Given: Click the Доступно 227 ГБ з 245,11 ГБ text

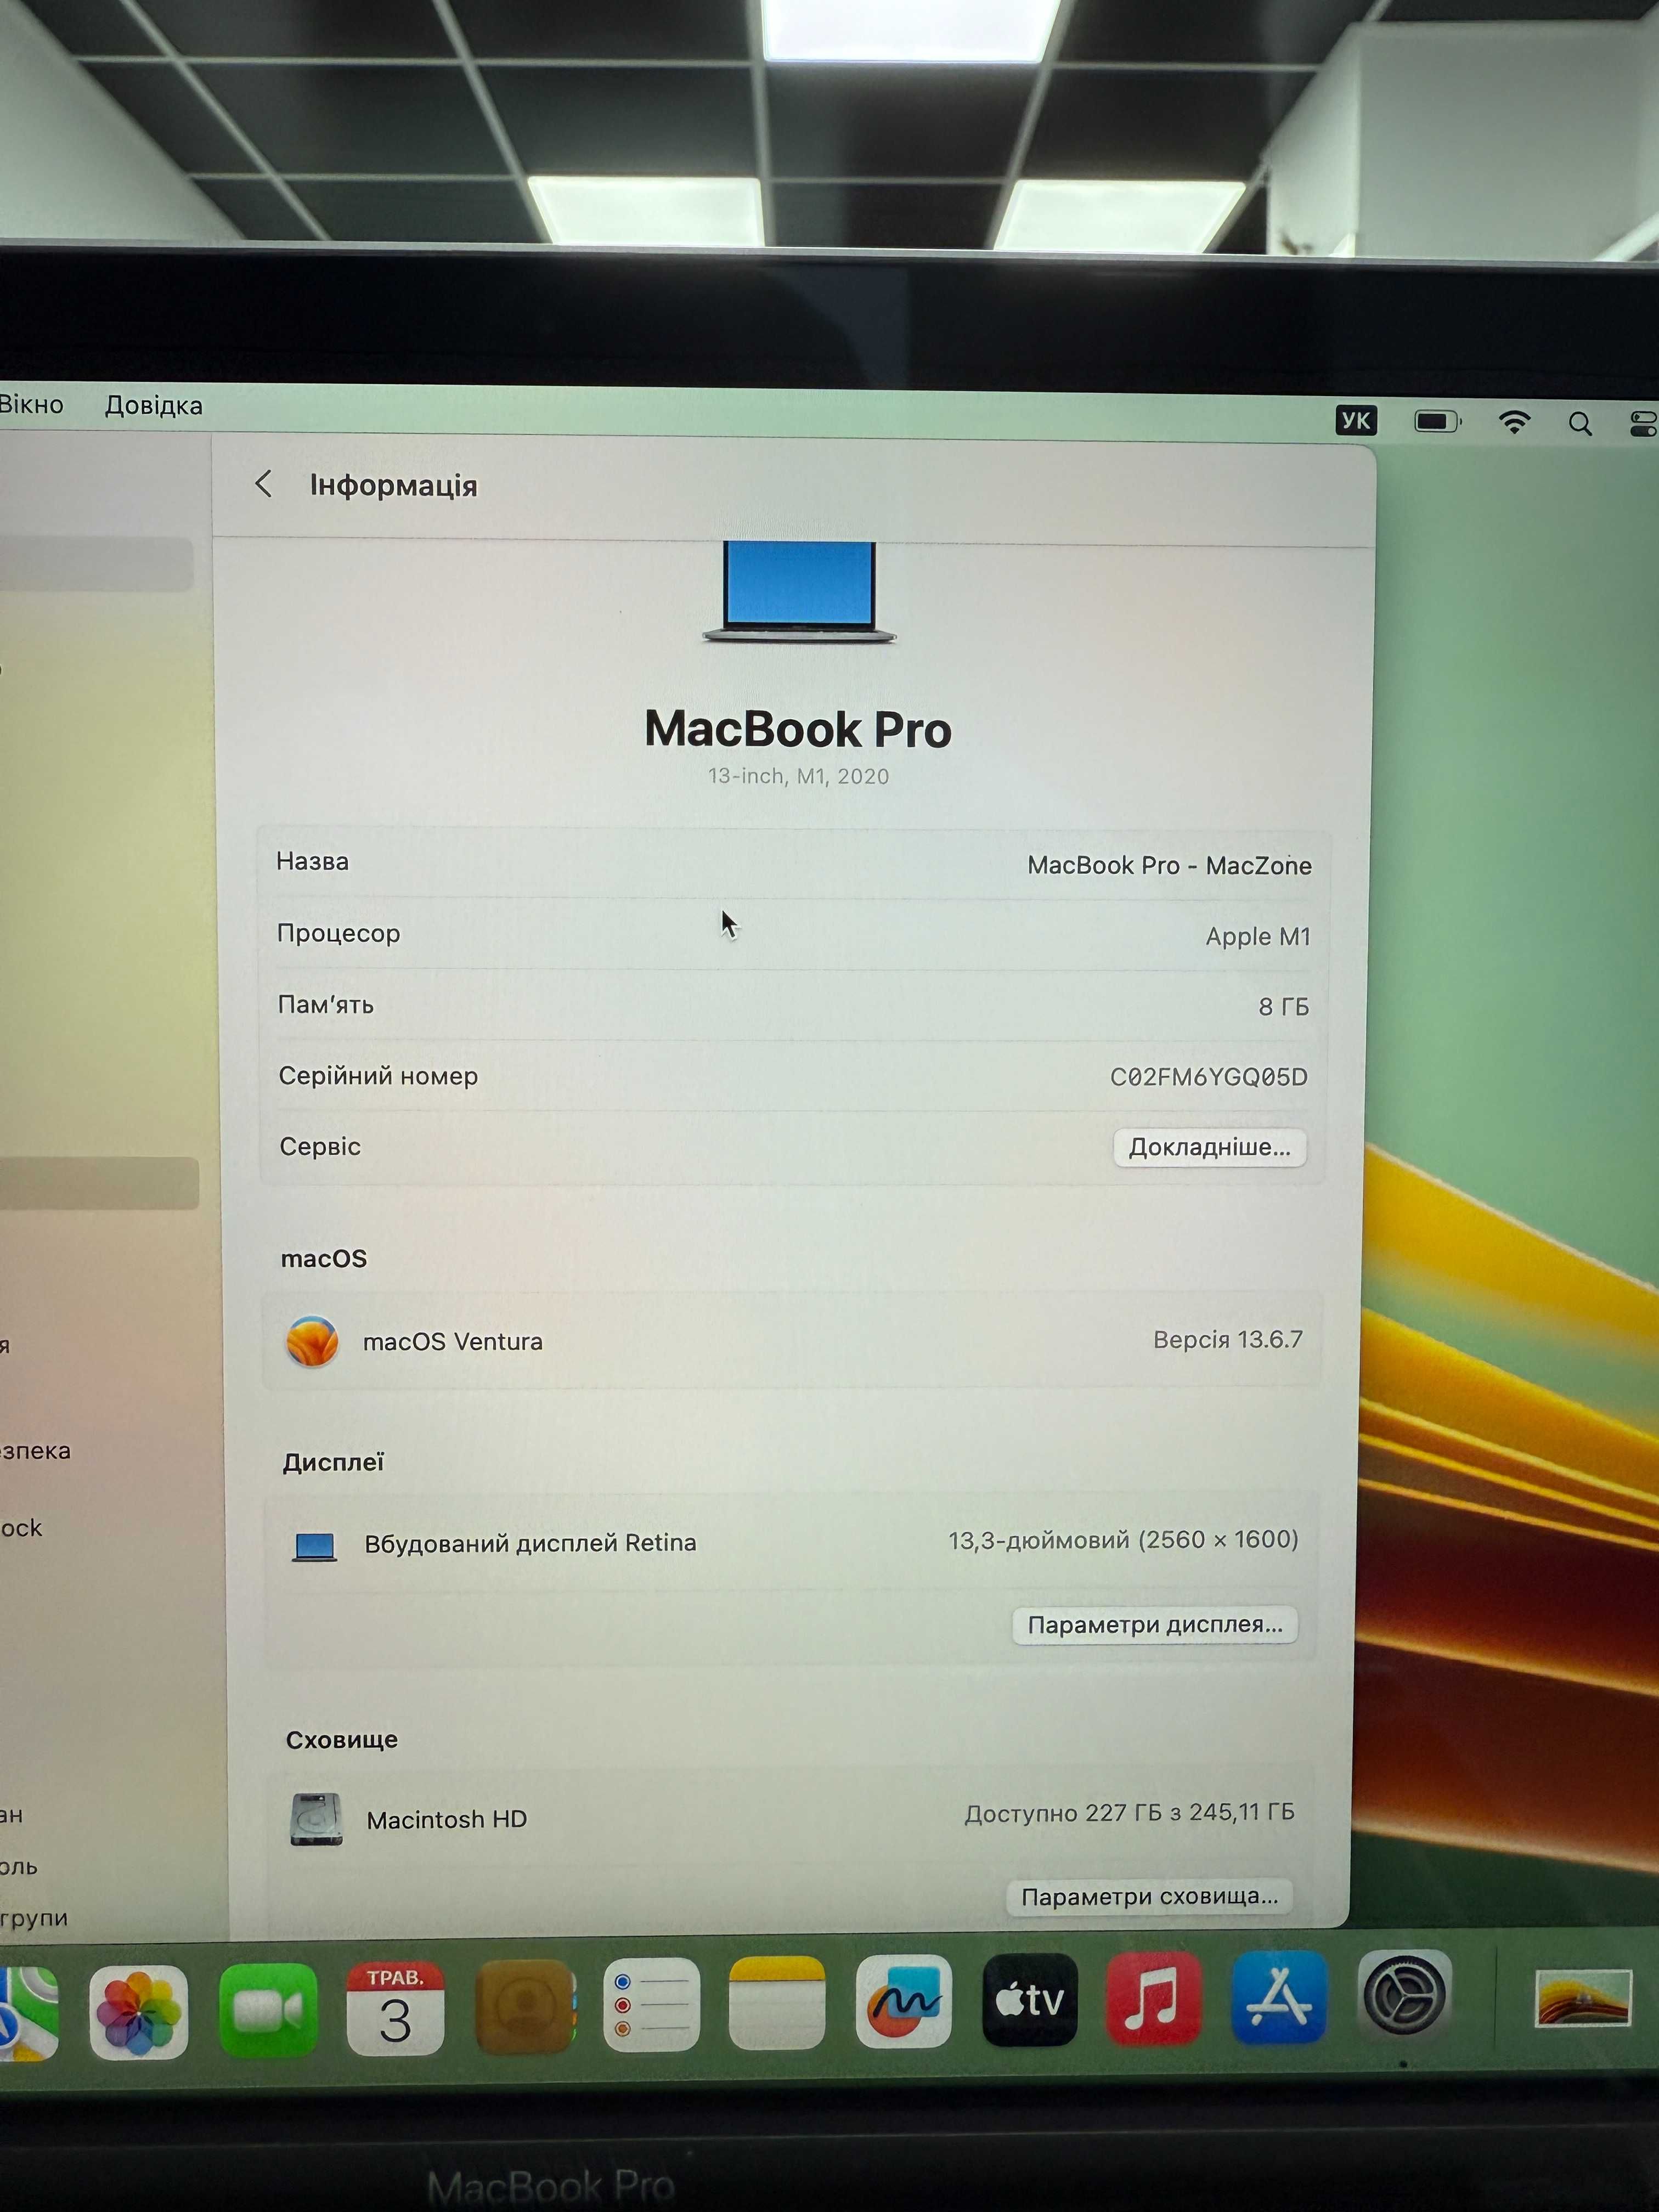Looking at the screenshot, I should [x=1129, y=1813].
